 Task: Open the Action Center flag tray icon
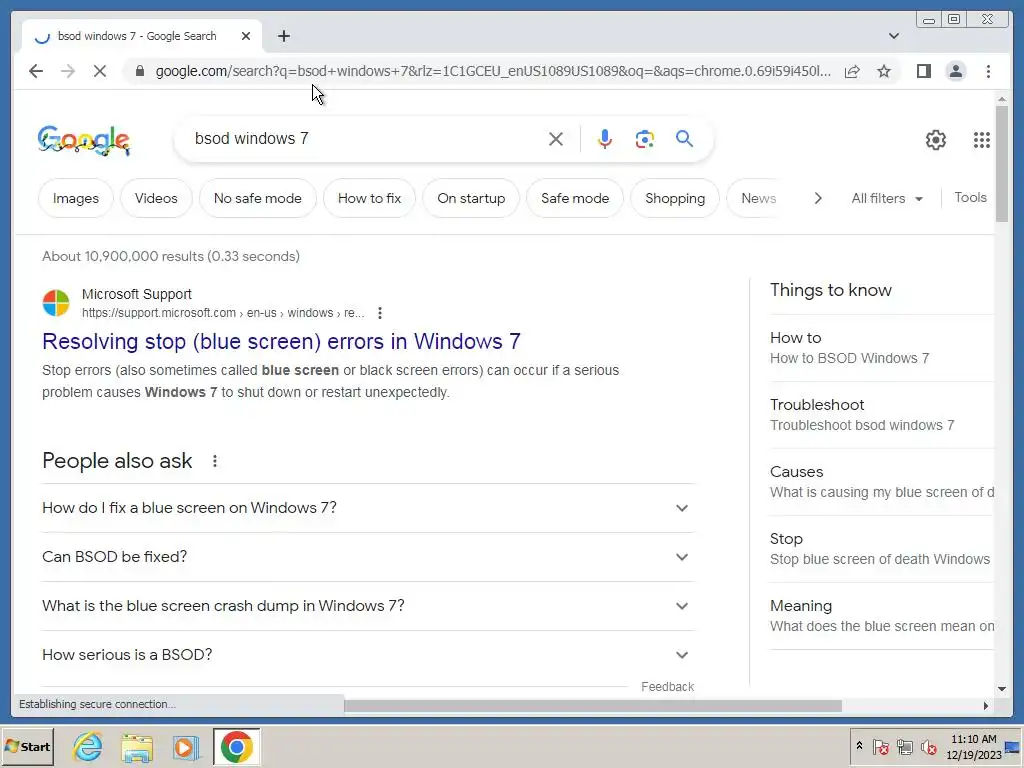880,746
